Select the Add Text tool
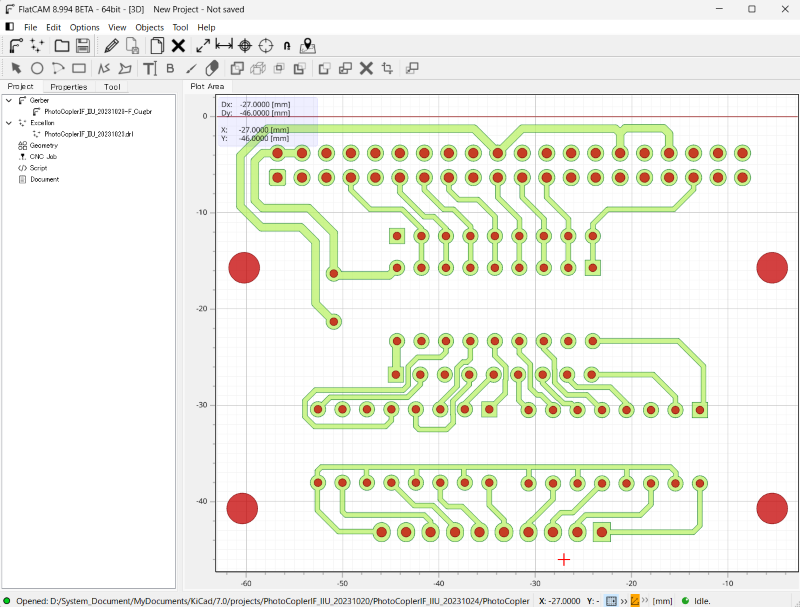The height and width of the screenshot is (607, 800). click(x=149, y=68)
